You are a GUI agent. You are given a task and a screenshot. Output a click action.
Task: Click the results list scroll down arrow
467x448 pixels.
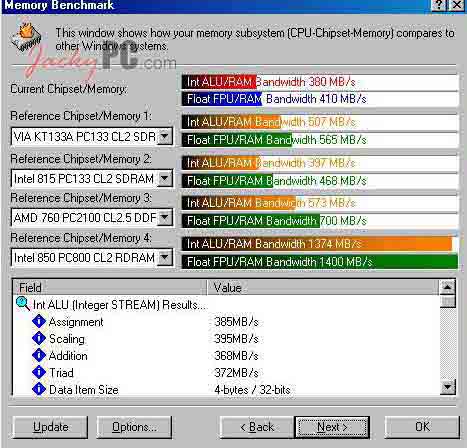point(447,387)
